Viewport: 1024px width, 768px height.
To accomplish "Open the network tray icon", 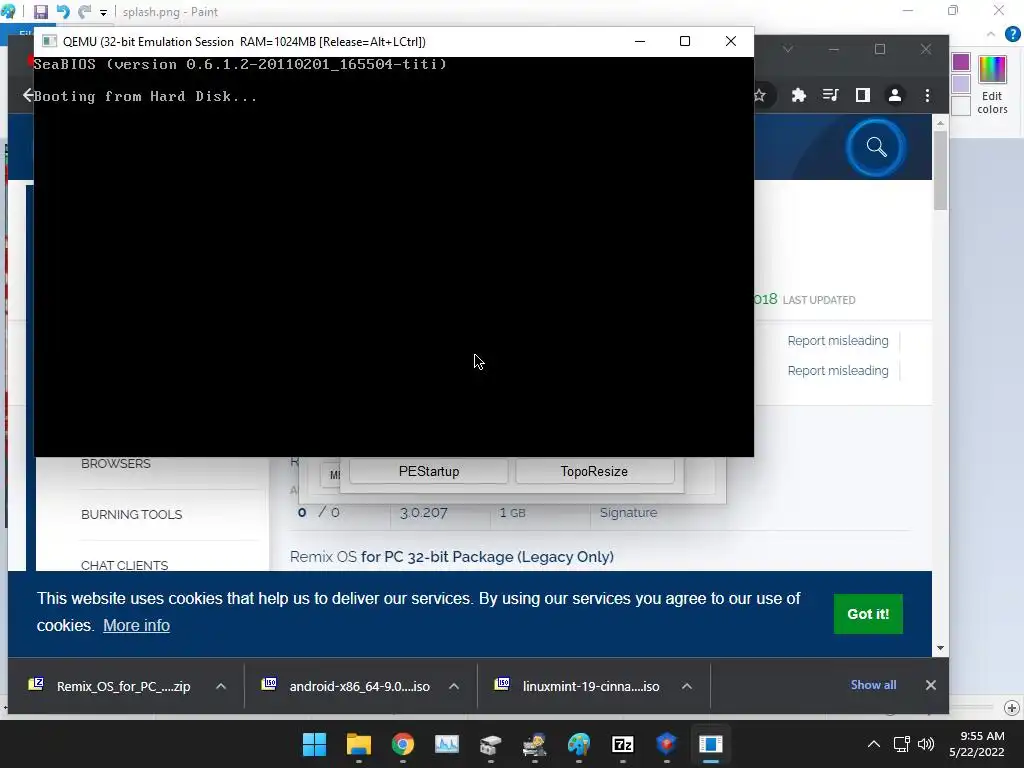I will pos(901,744).
